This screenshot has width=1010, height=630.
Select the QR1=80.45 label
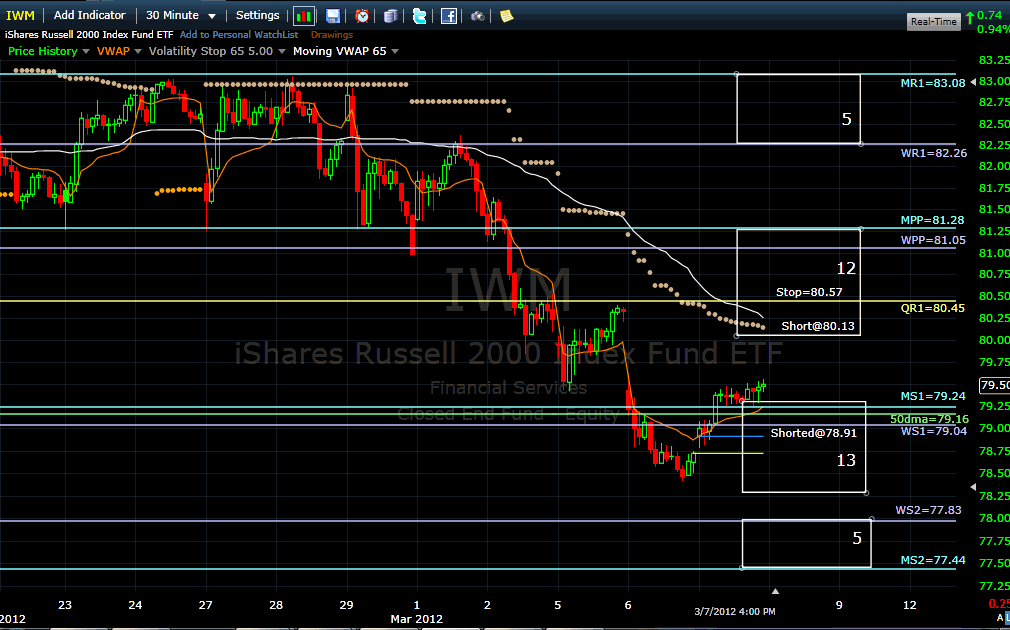pos(933,309)
